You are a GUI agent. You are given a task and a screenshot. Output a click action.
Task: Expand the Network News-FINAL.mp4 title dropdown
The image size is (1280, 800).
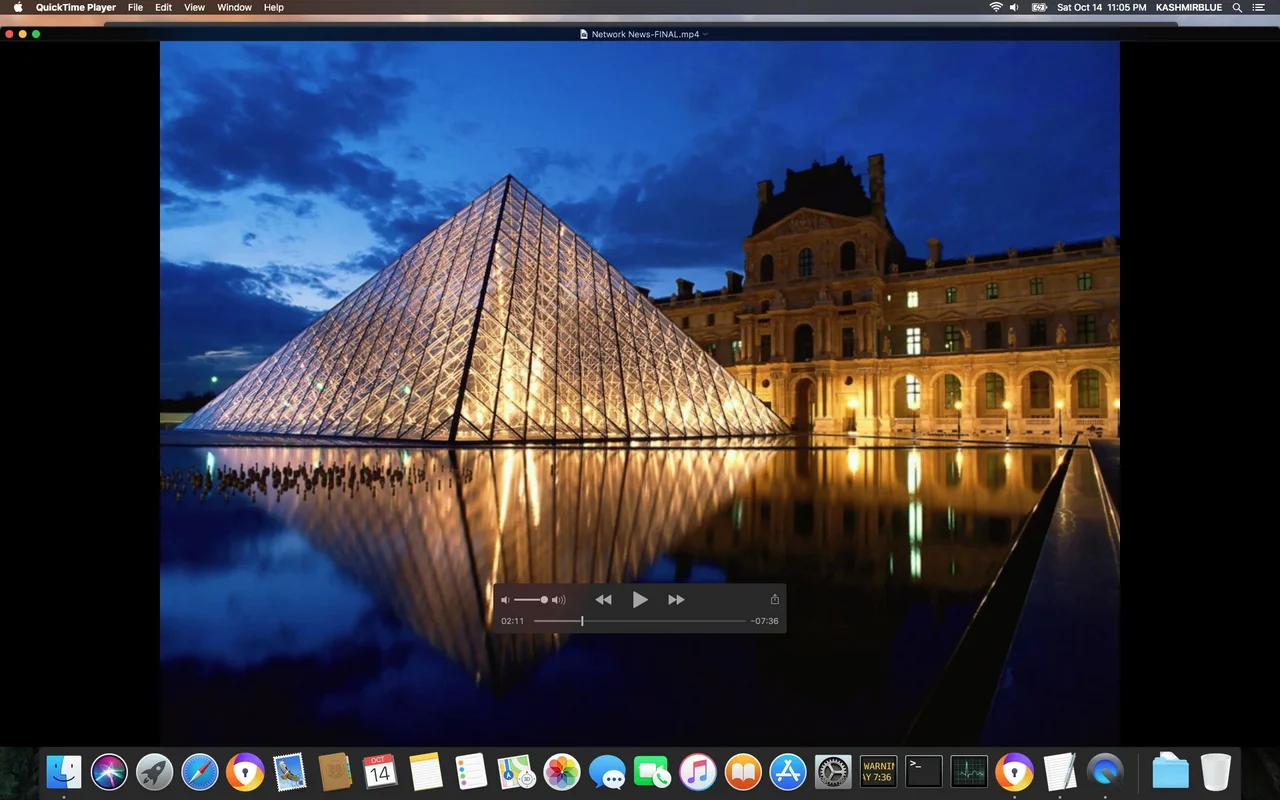point(706,34)
